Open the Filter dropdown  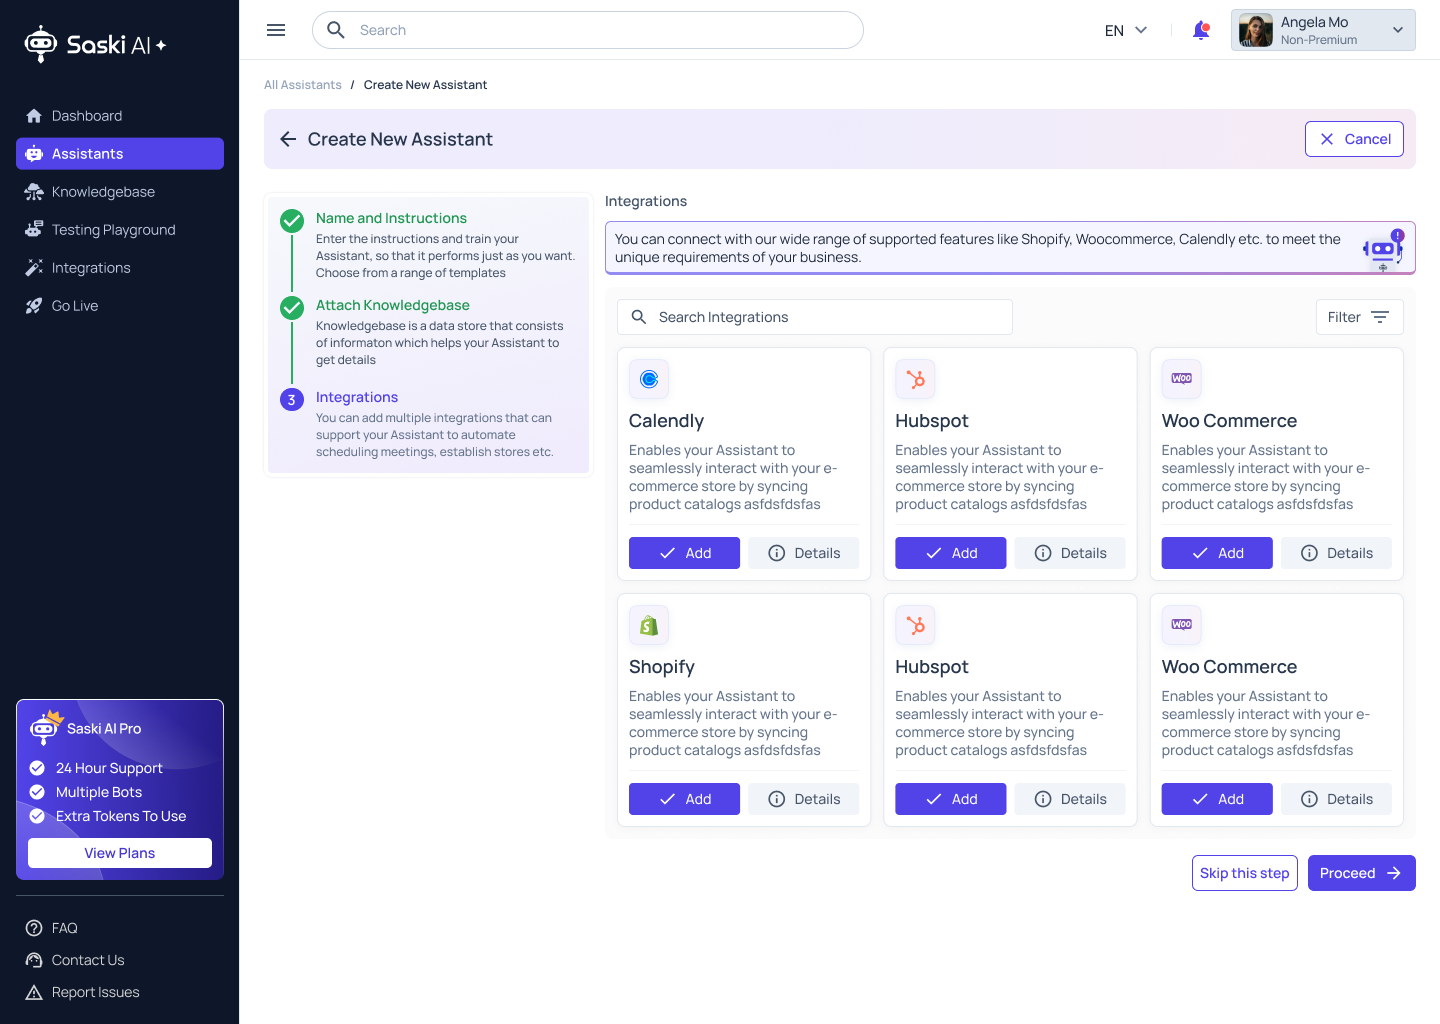pyautogui.click(x=1359, y=317)
